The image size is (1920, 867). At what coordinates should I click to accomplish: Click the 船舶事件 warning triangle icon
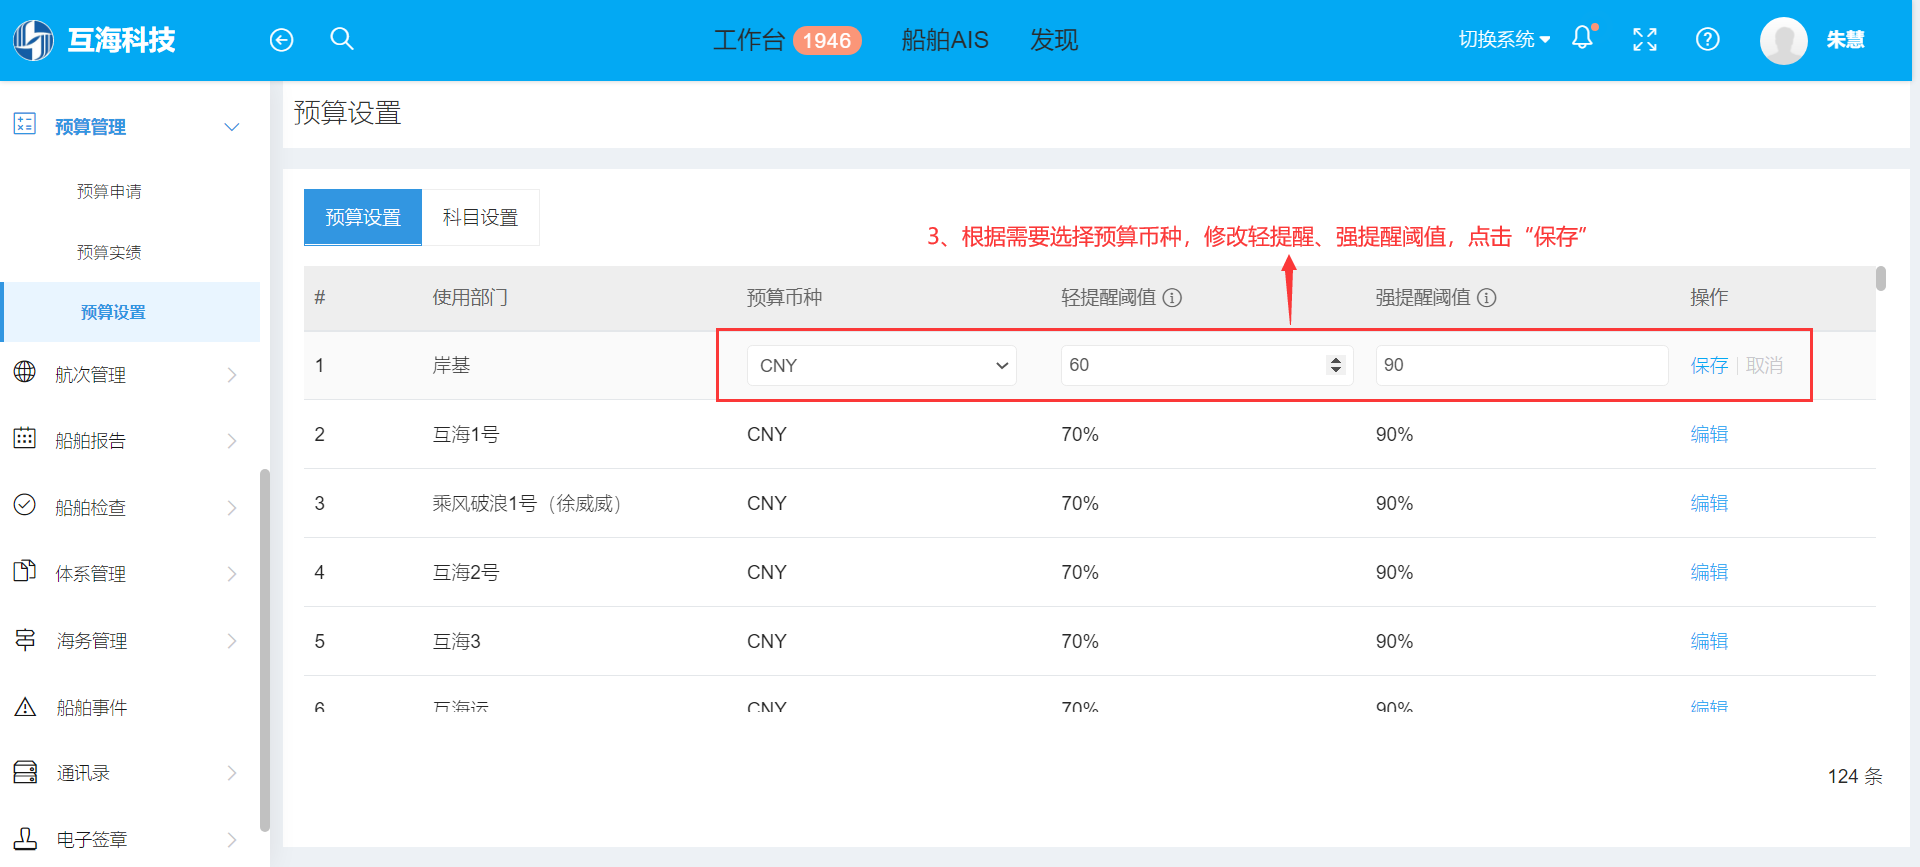click(25, 707)
